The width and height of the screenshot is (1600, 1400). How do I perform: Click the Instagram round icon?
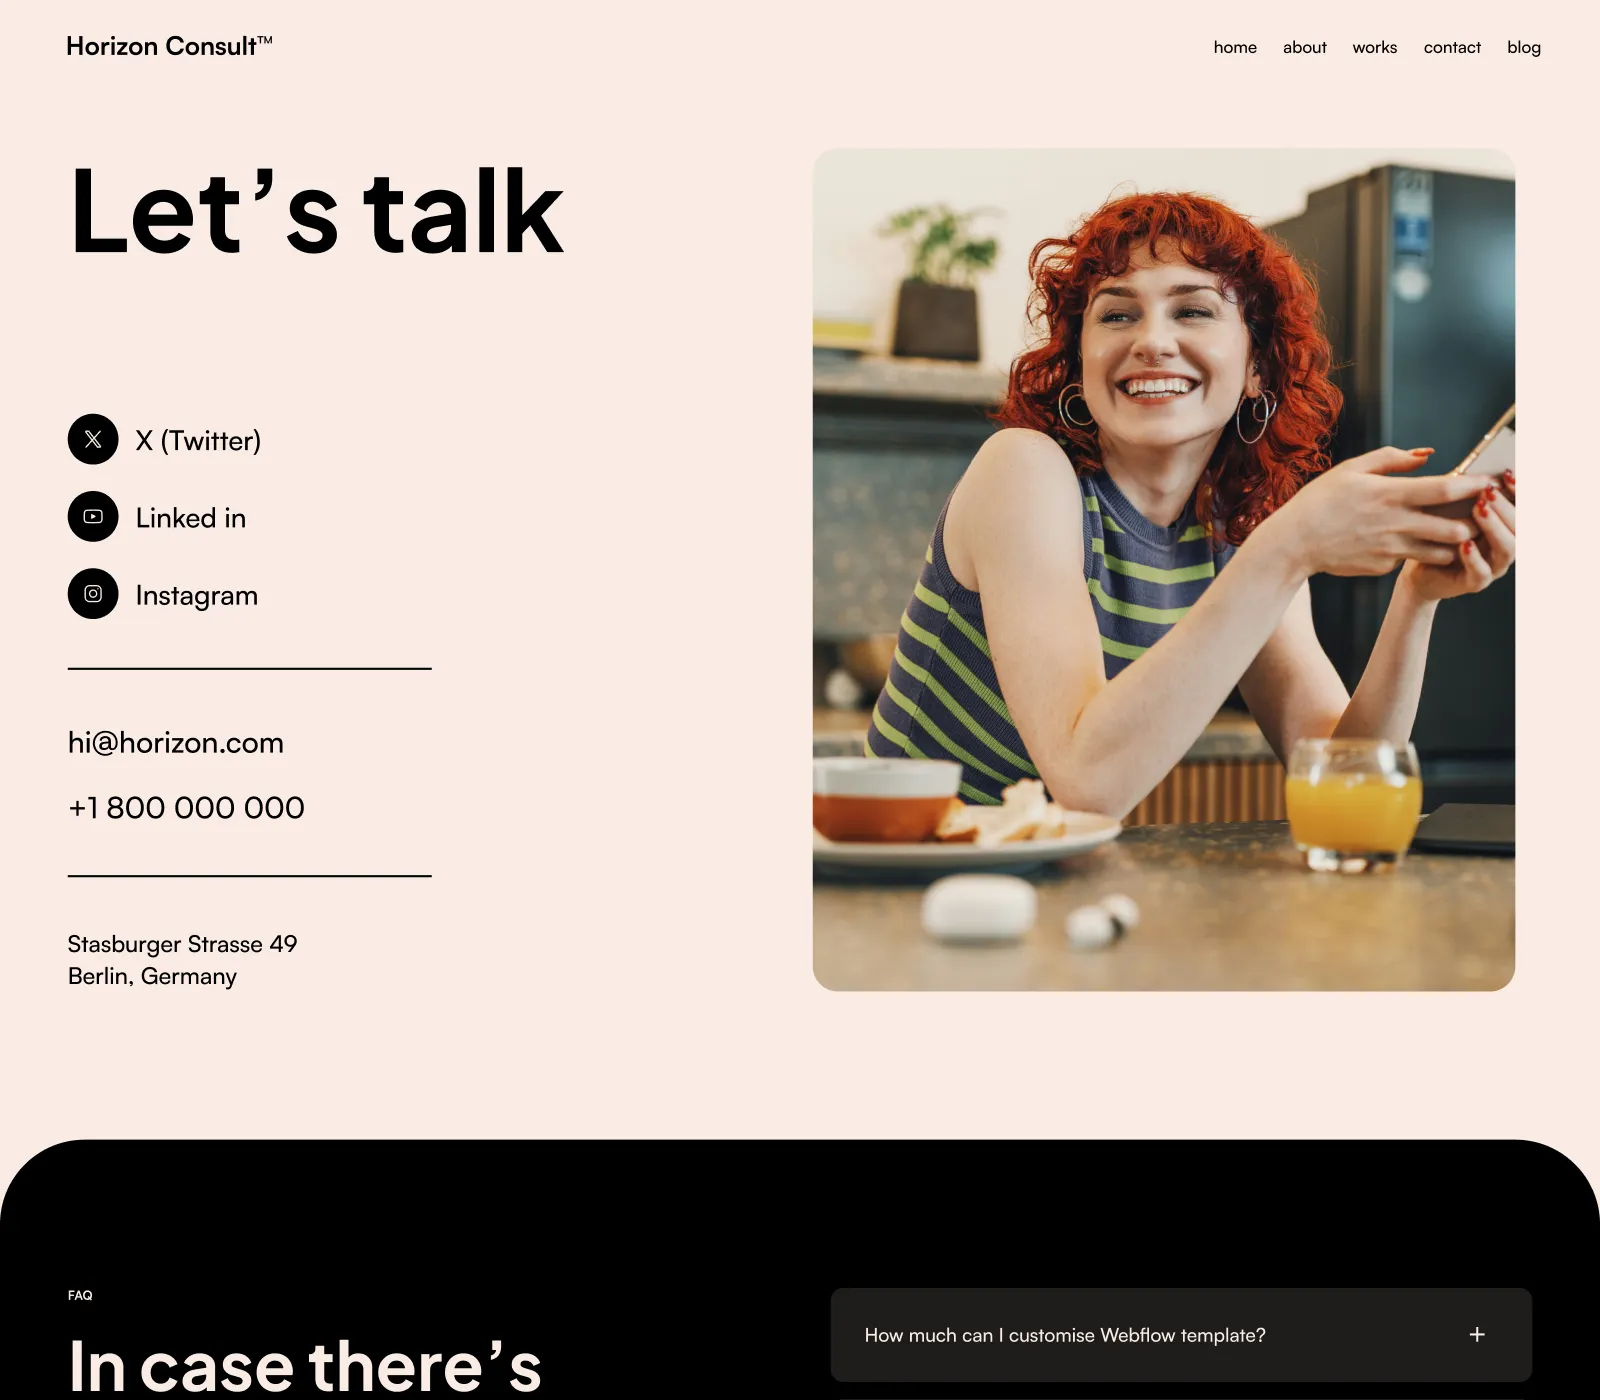tap(93, 594)
